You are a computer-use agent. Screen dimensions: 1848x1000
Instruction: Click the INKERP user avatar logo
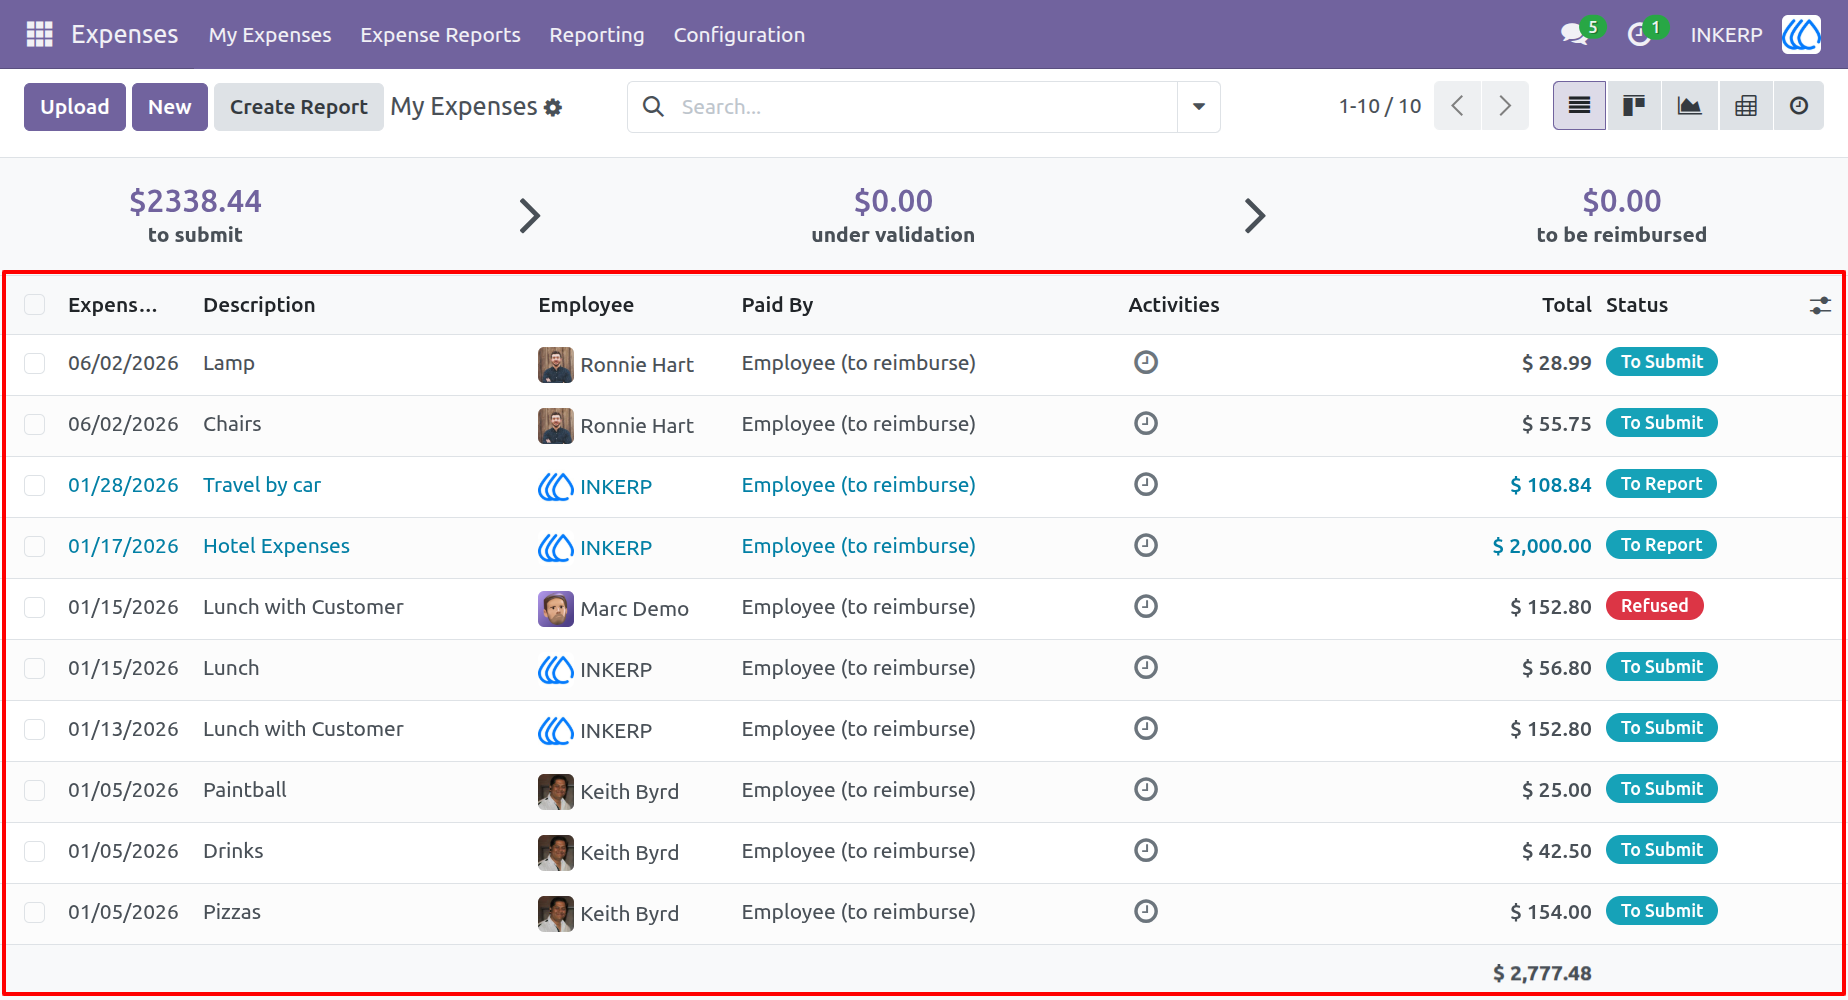1801,34
